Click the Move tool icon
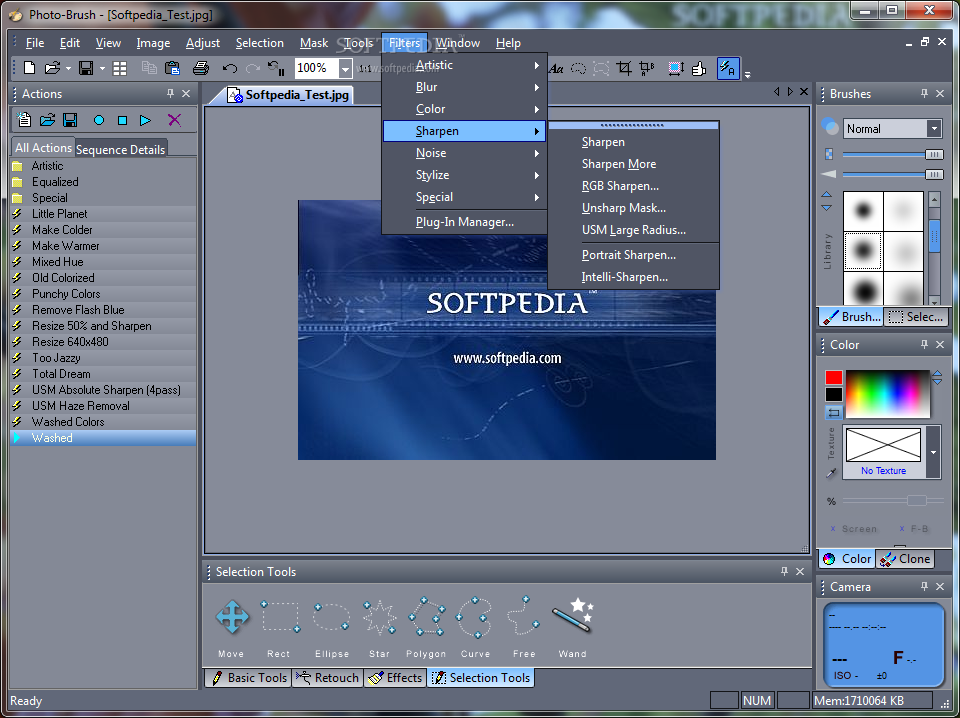Viewport: 960px width, 718px height. tap(232, 618)
